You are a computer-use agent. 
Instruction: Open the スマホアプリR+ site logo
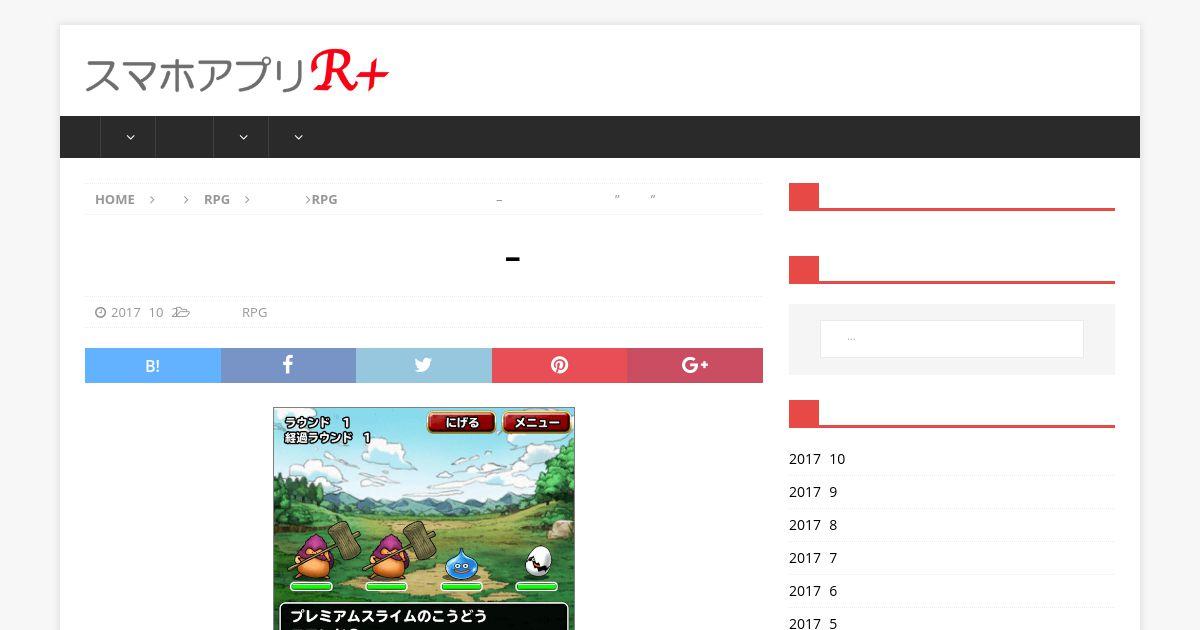coord(237,71)
